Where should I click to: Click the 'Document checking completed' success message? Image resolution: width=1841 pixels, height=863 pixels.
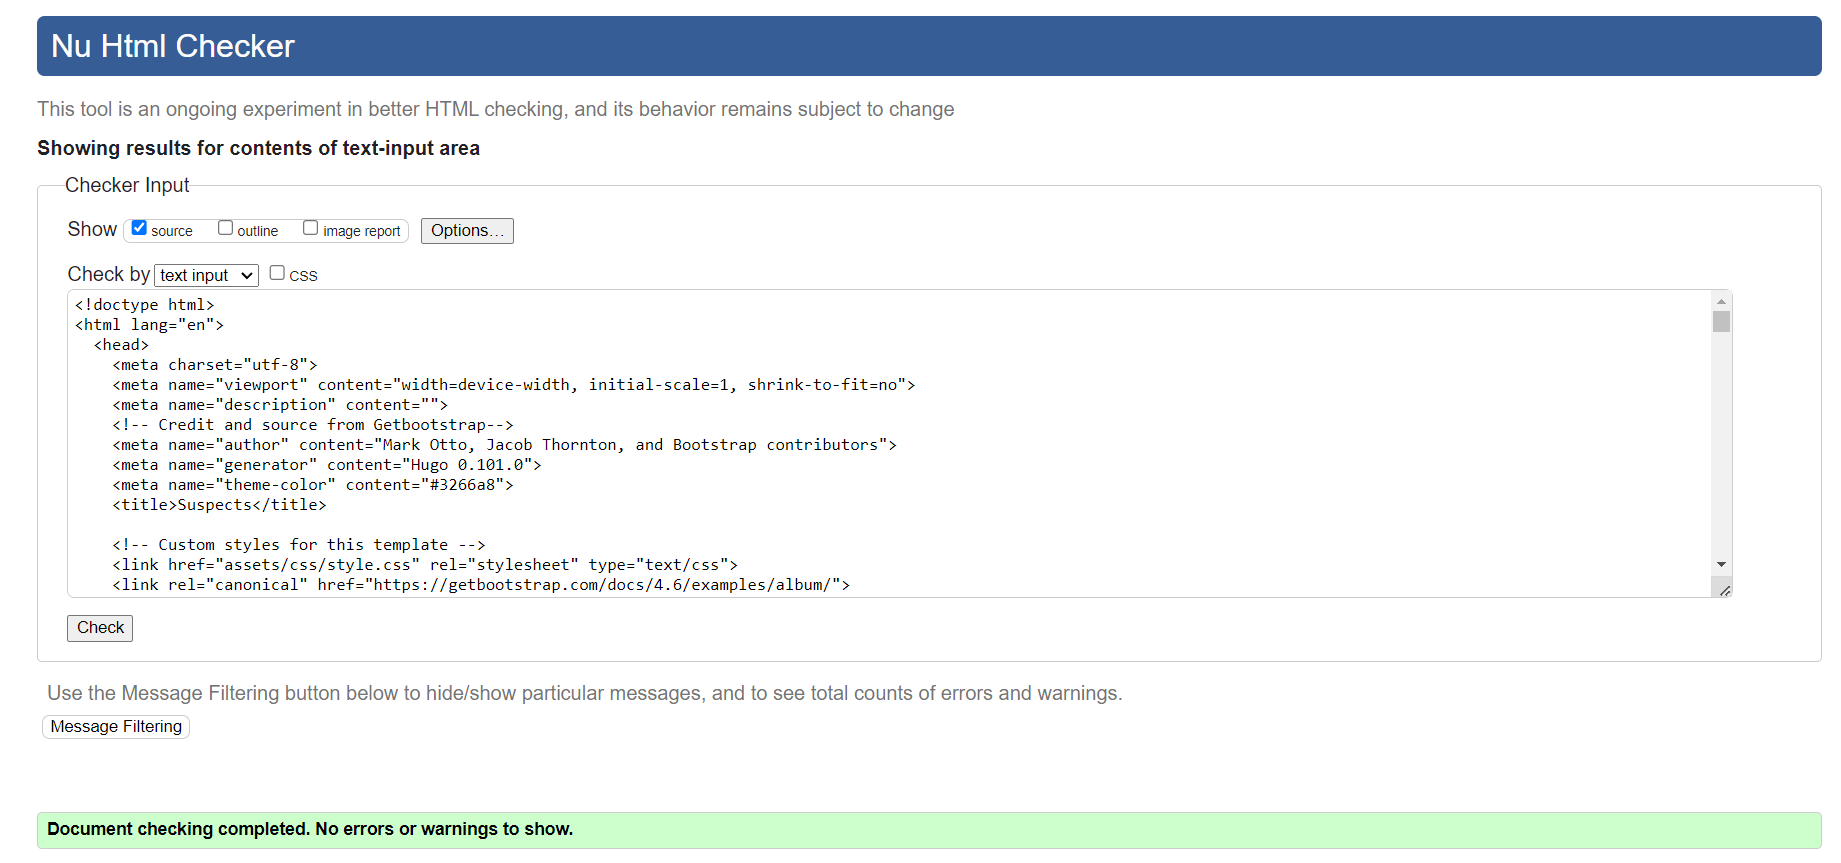click(929, 830)
